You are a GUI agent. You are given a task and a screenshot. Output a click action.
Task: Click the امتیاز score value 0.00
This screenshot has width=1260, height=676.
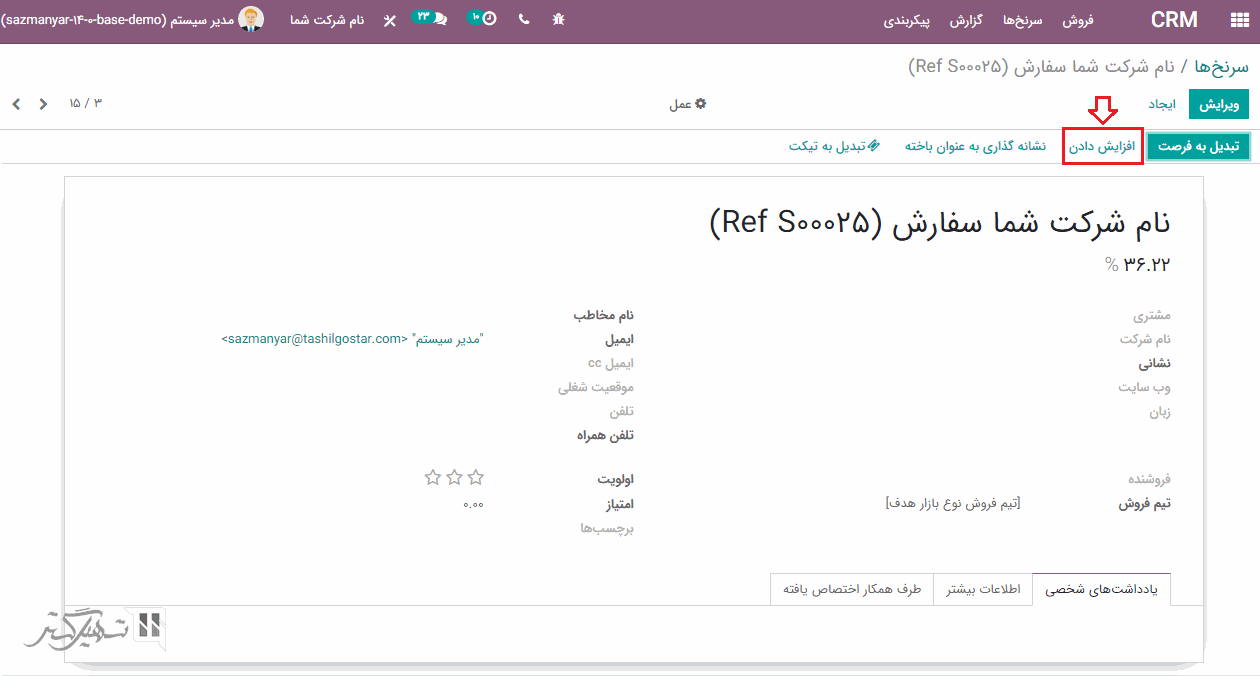point(473,504)
